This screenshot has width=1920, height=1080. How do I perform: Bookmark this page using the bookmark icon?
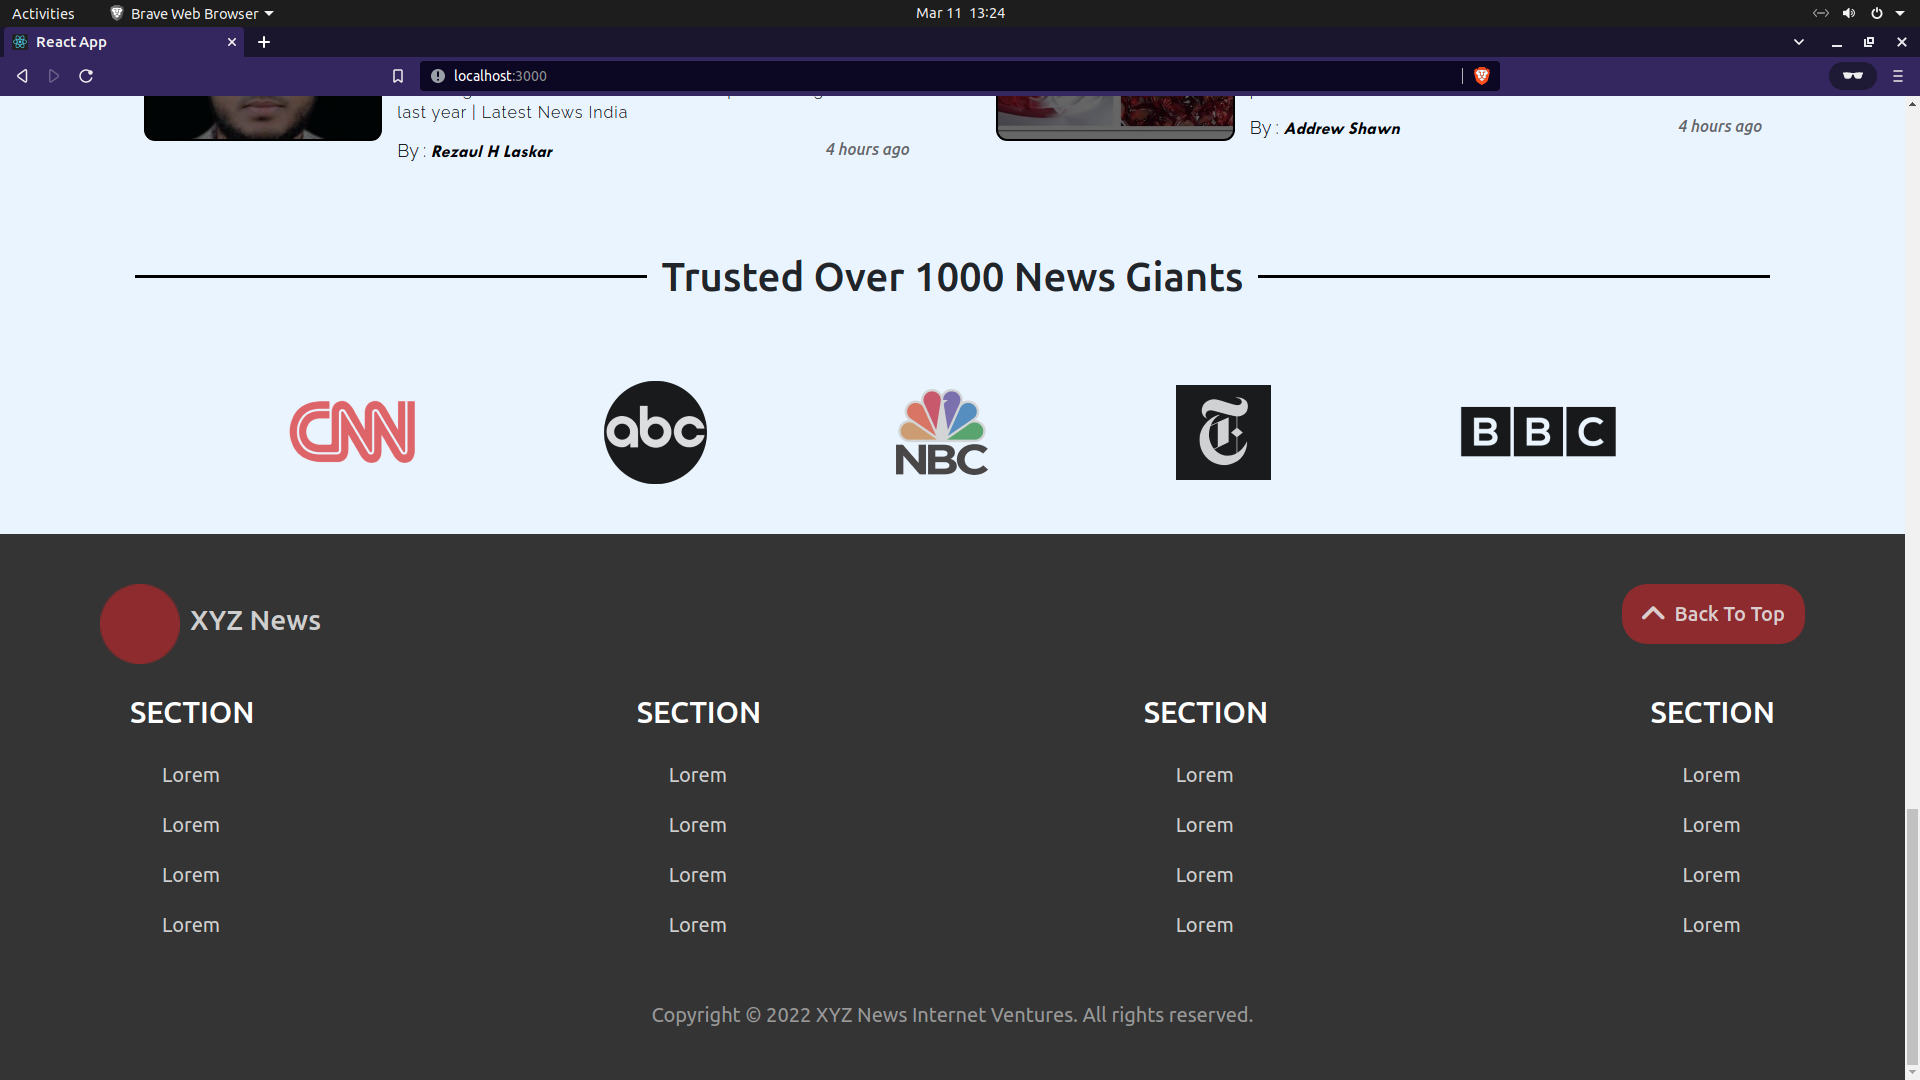[398, 76]
